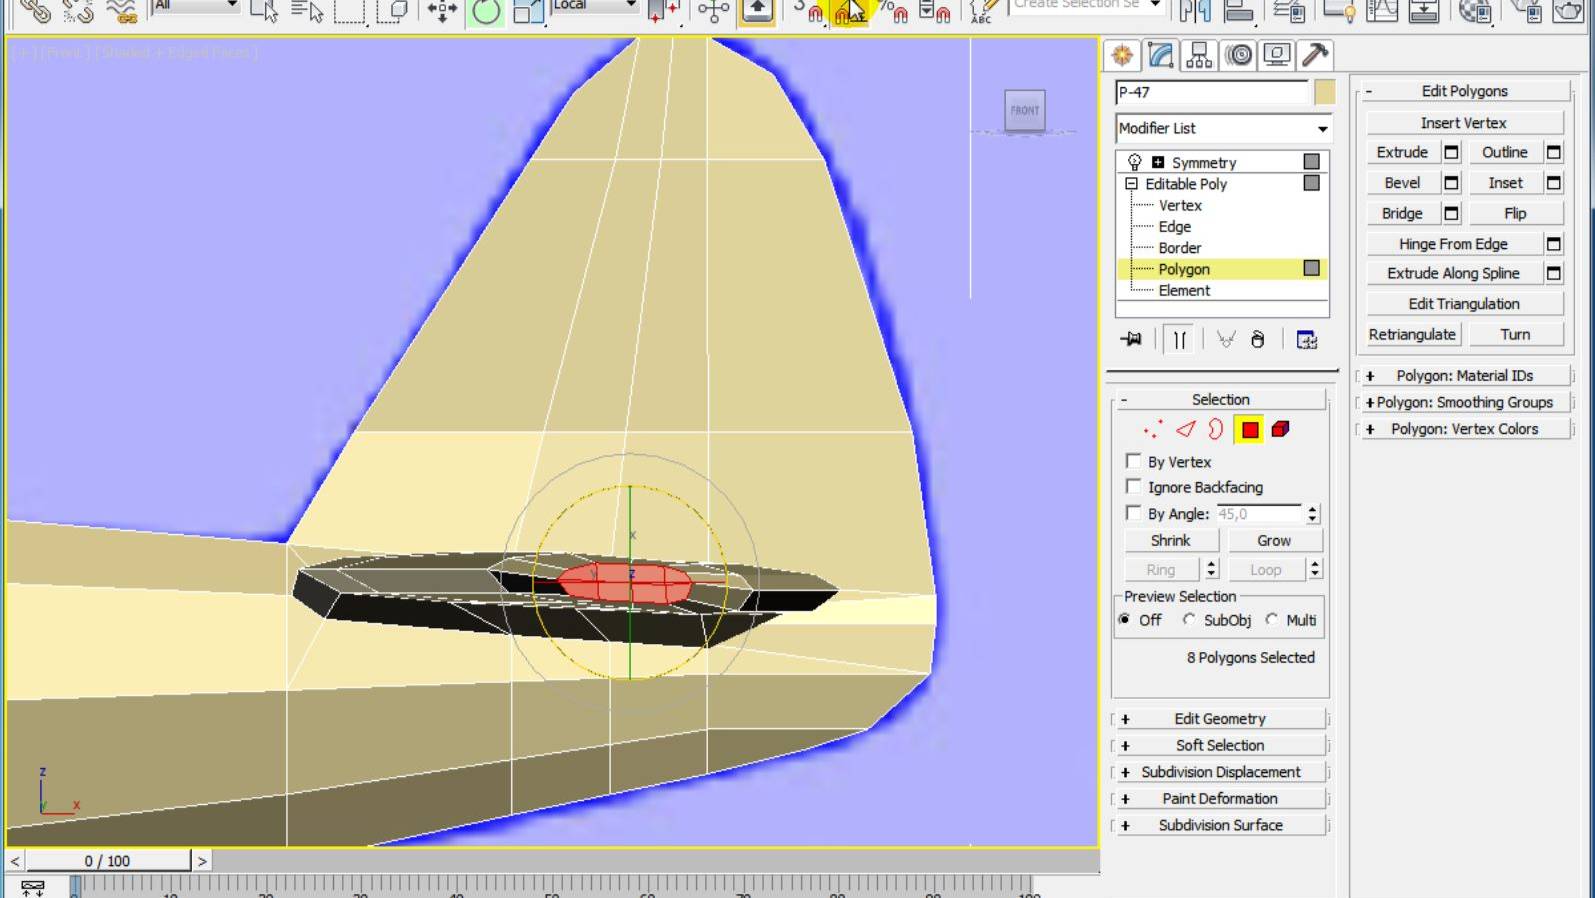Open the Create command panel tab
1595x898 pixels.
(x=1122, y=55)
